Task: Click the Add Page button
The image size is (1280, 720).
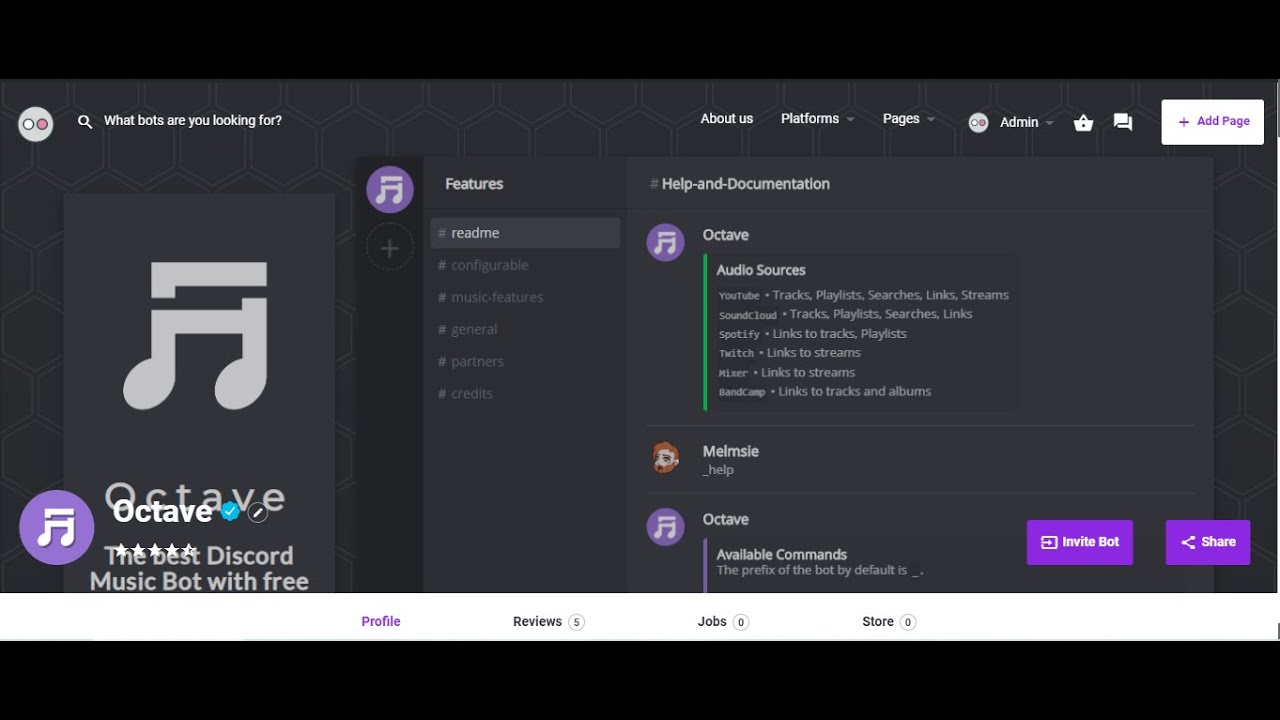Action: [x=1212, y=122]
